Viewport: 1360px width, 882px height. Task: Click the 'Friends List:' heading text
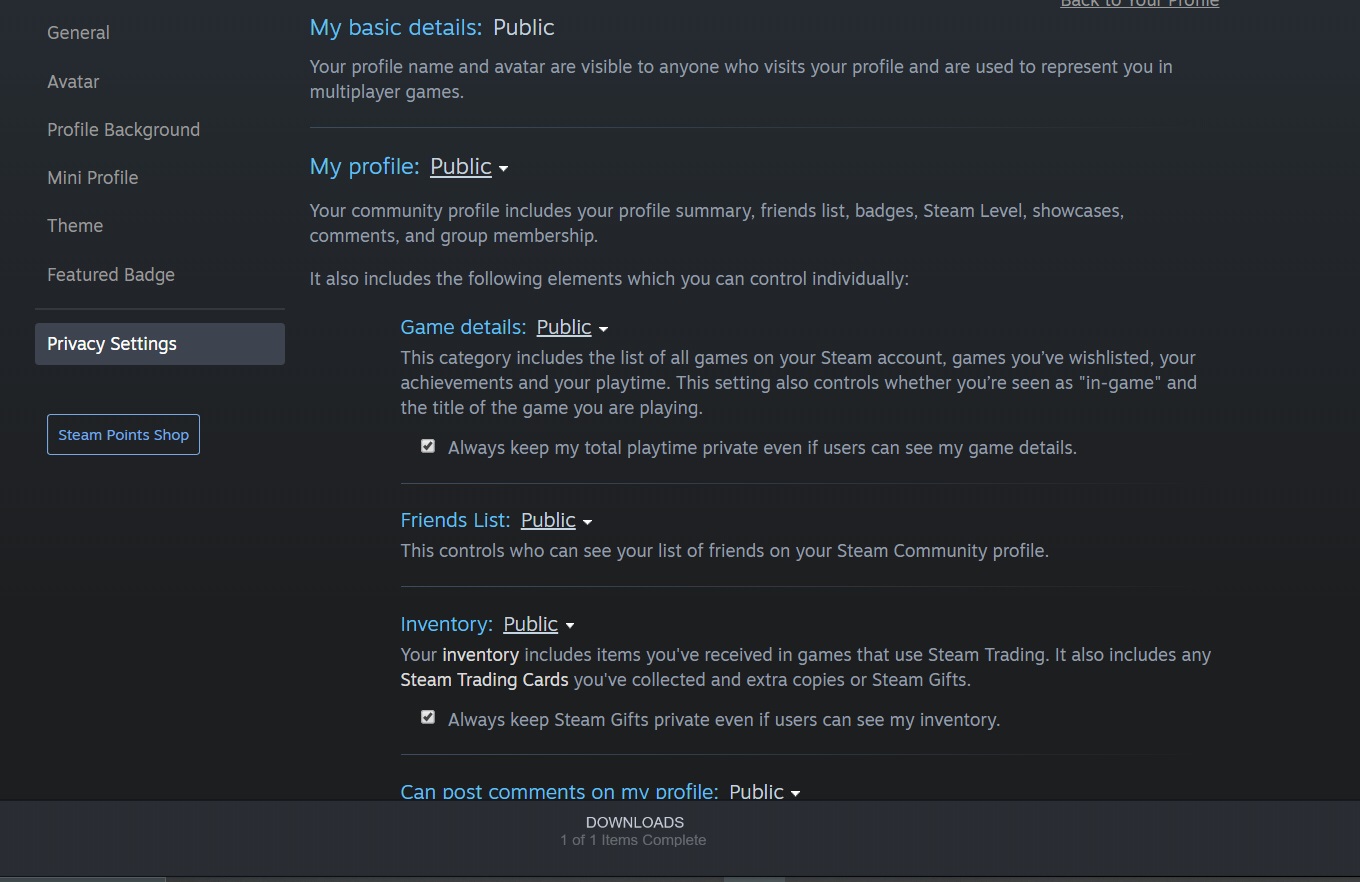(x=455, y=521)
